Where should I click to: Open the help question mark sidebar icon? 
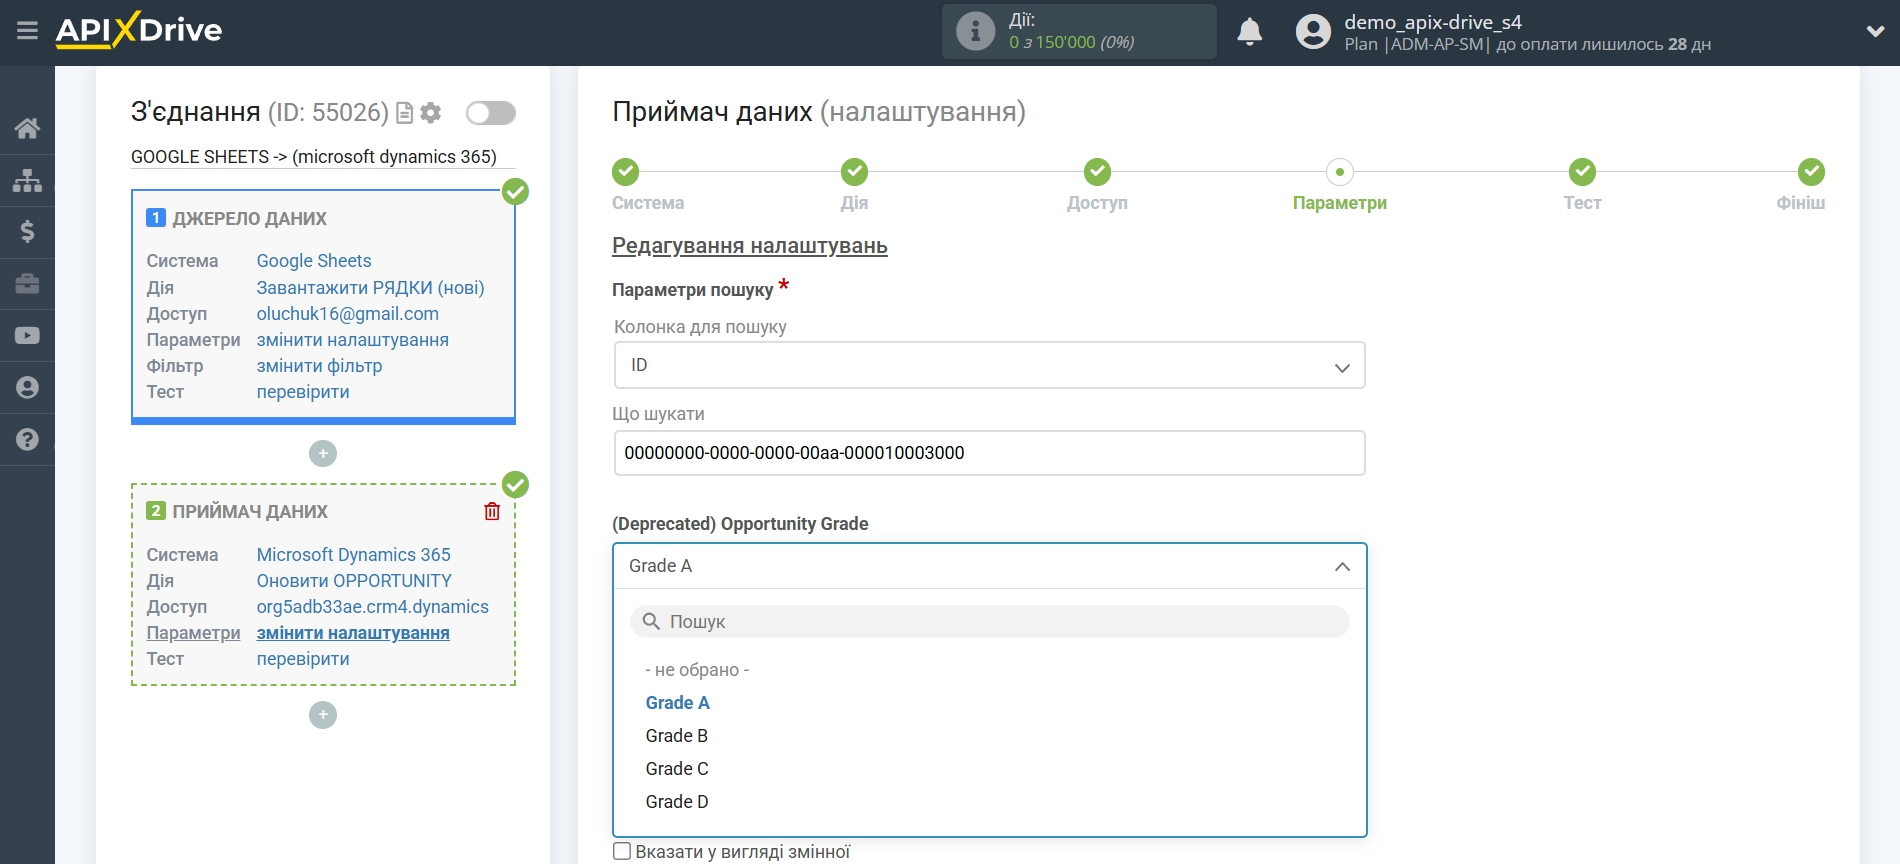coord(27,439)
